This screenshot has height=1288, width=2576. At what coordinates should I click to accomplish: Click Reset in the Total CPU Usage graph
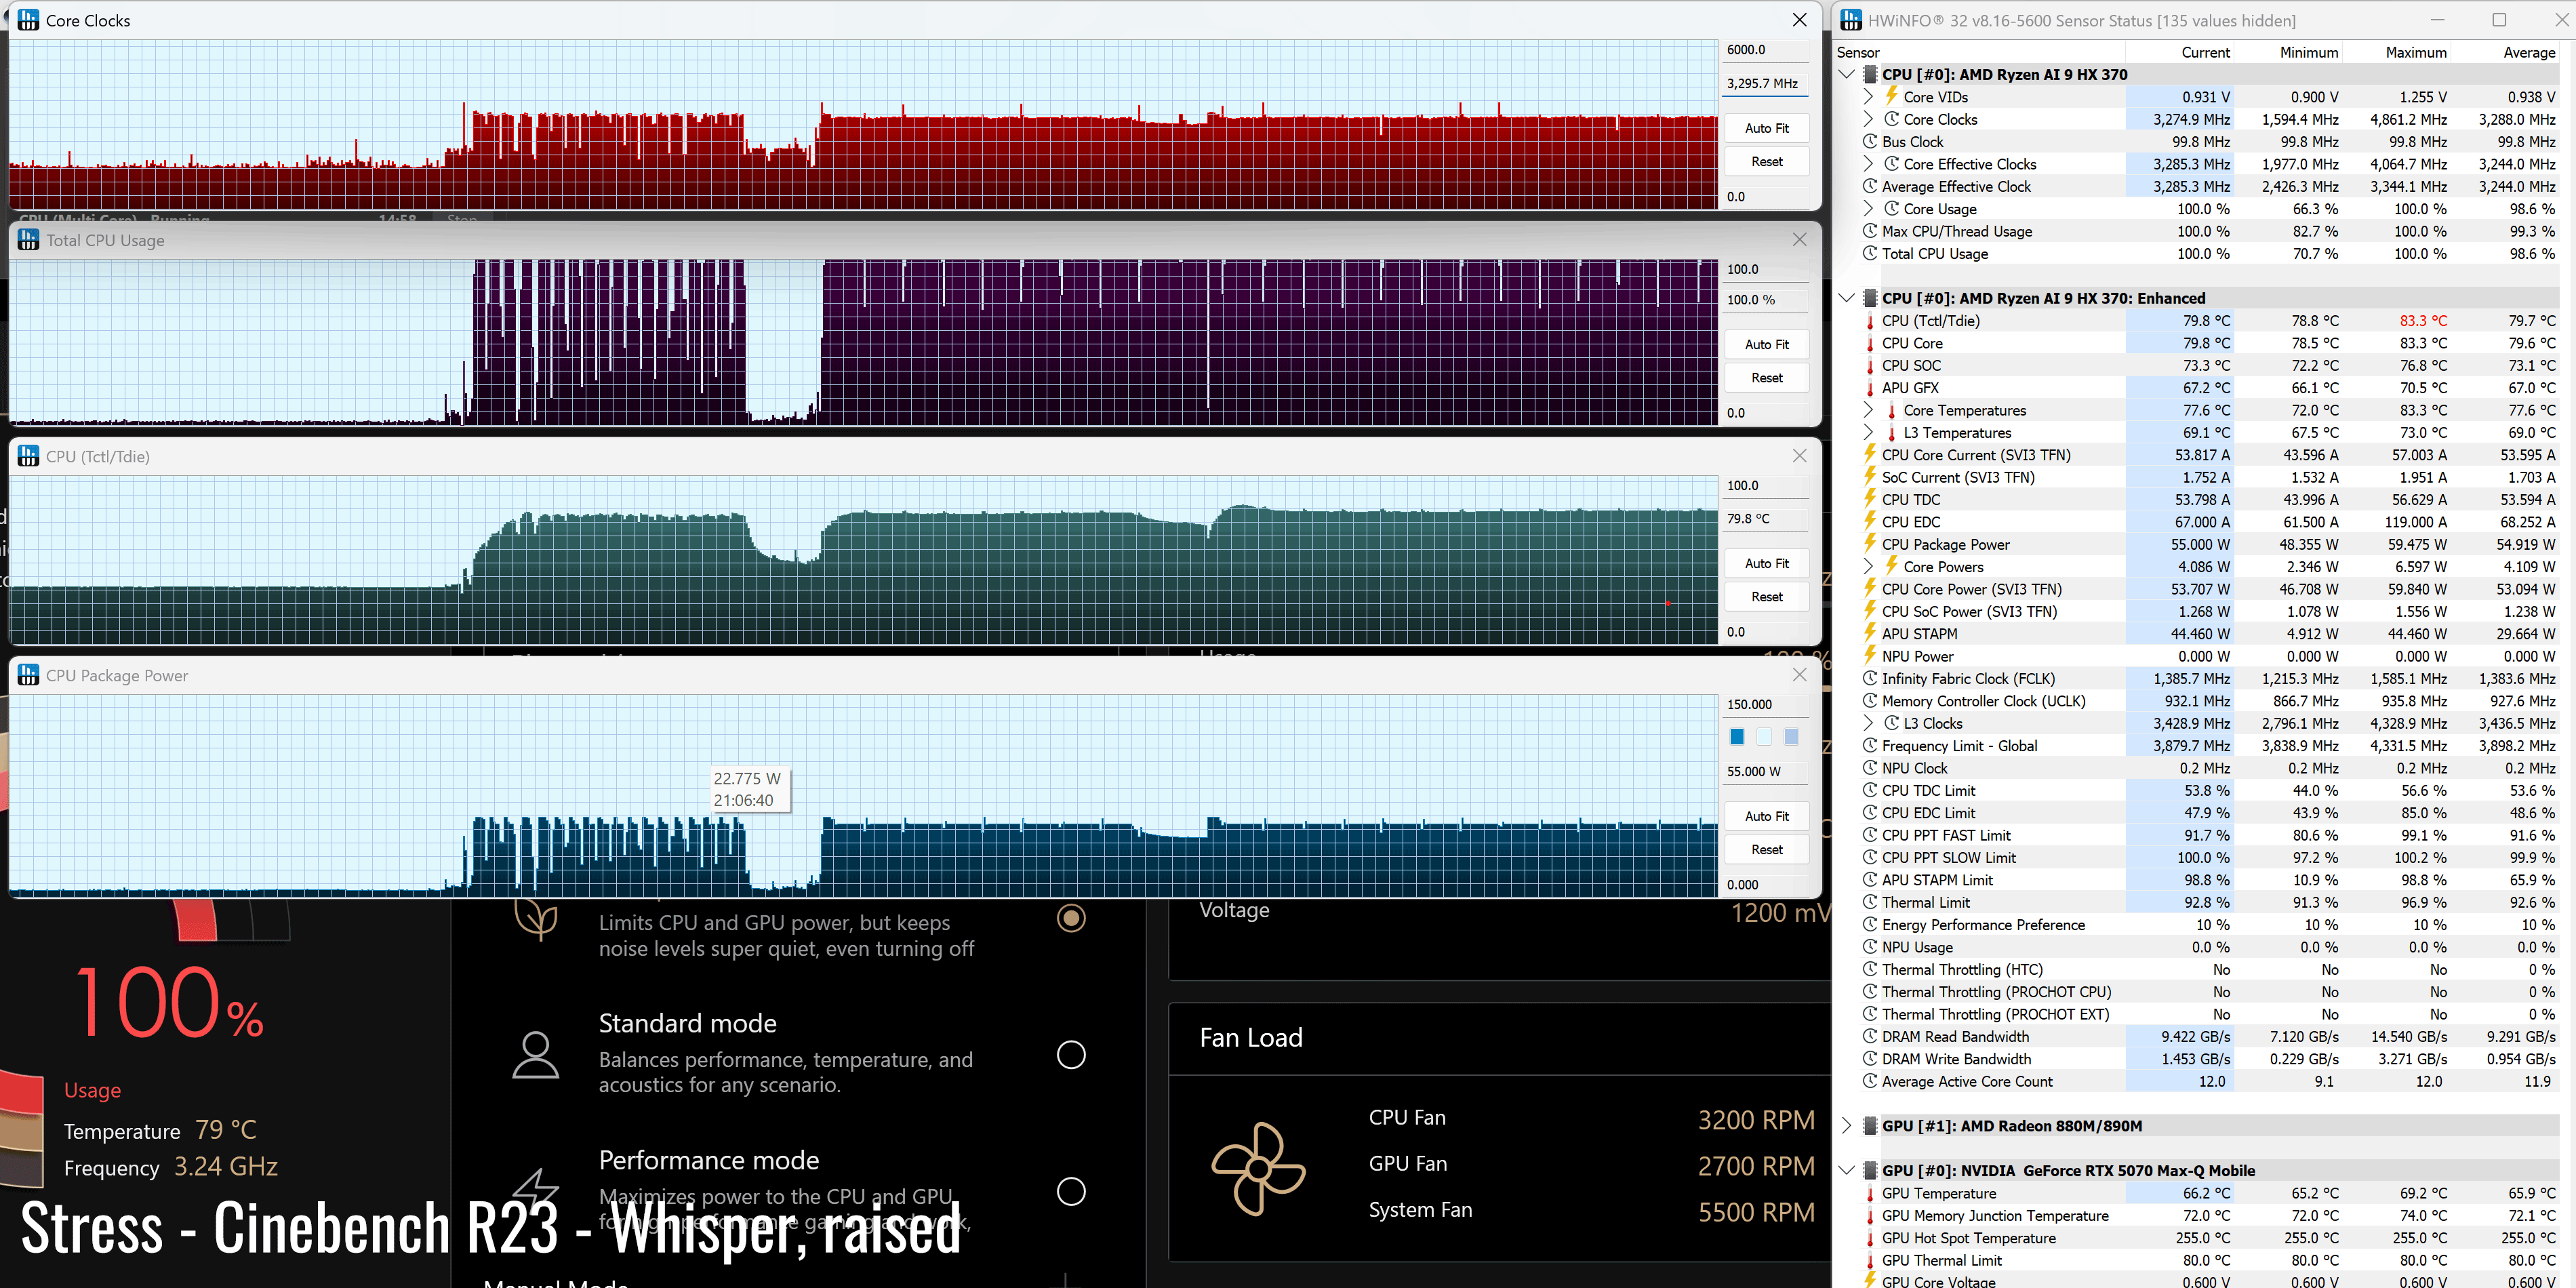pyautogui.click(x=1766, y=378)
